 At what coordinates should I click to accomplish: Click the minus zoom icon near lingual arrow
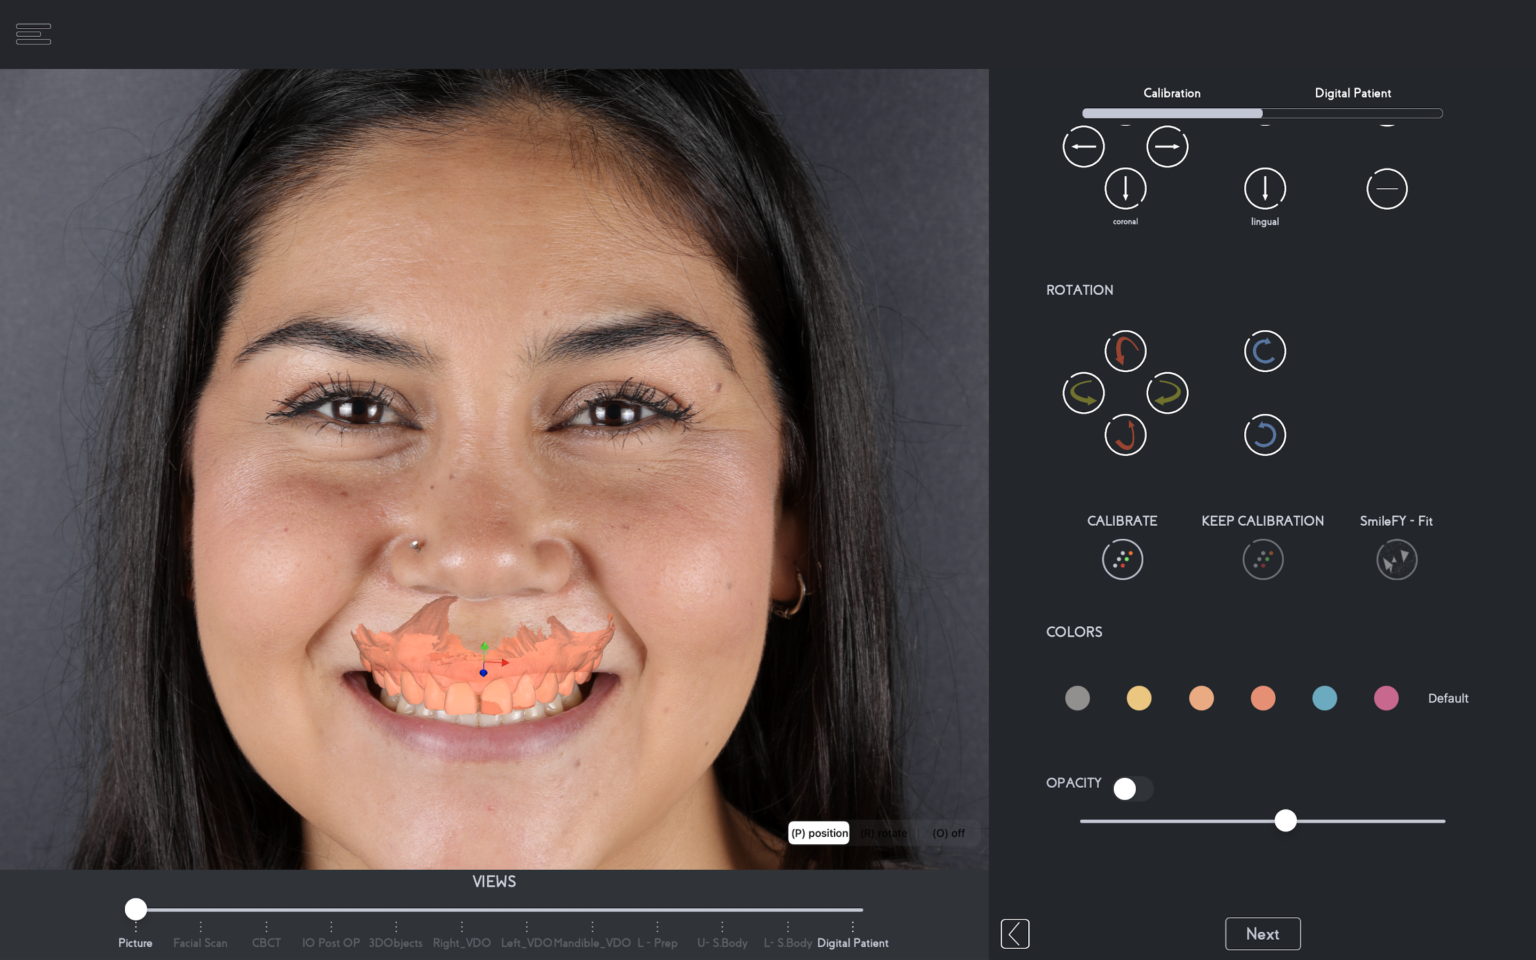(x=1387, y=188)
